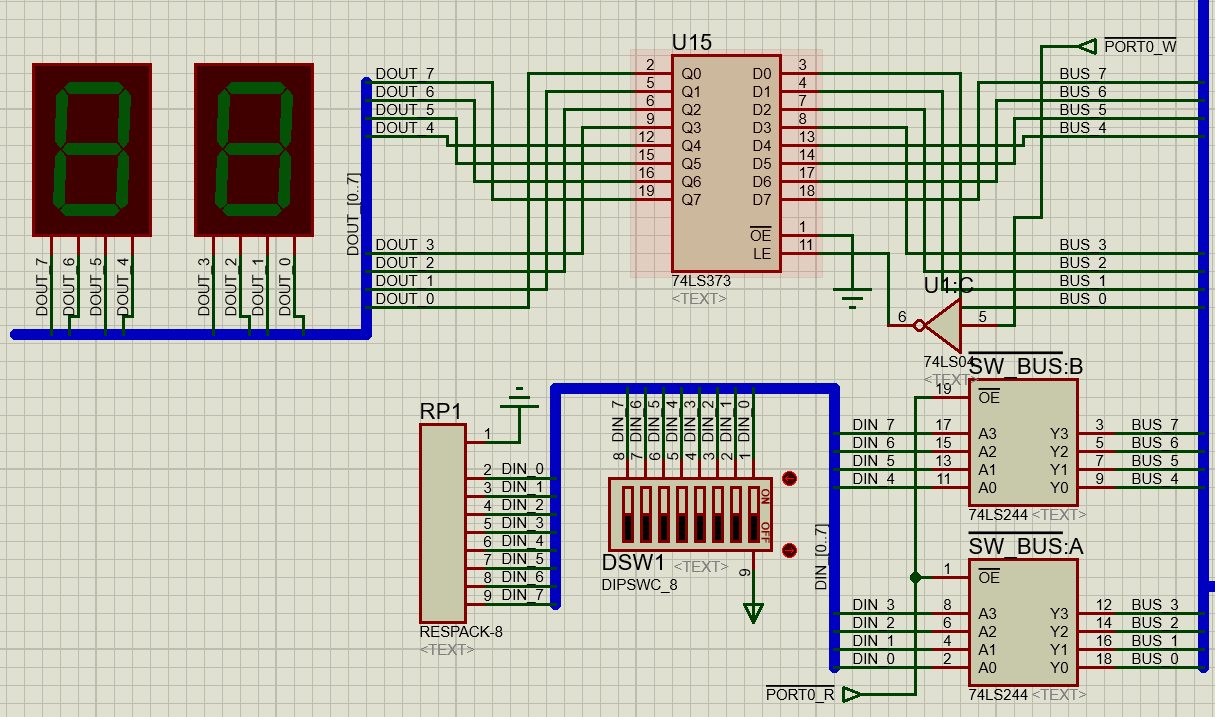Click the <TEXT> placeholder under U15
The image size is (1215, 717).
(x=699, y=298)
